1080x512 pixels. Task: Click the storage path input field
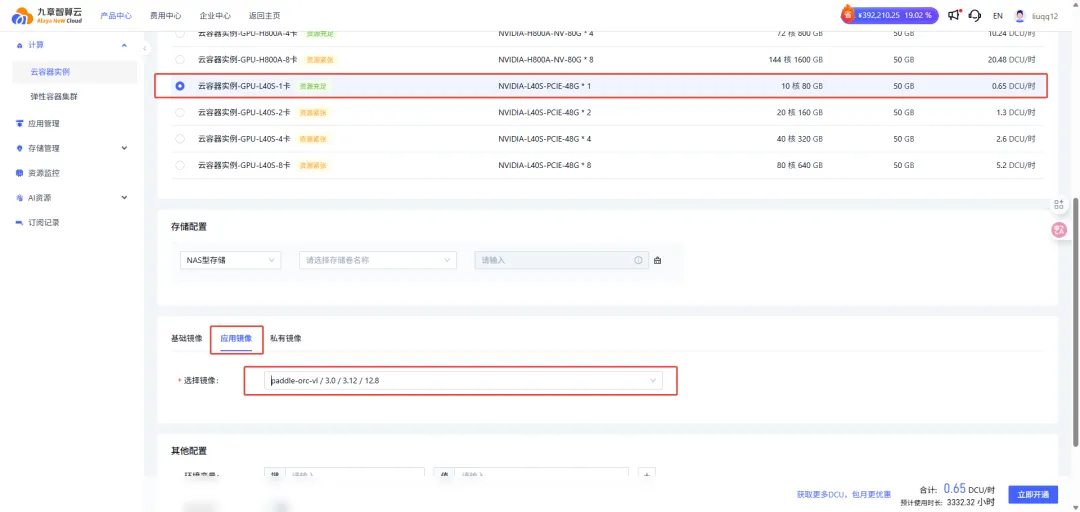553,260
